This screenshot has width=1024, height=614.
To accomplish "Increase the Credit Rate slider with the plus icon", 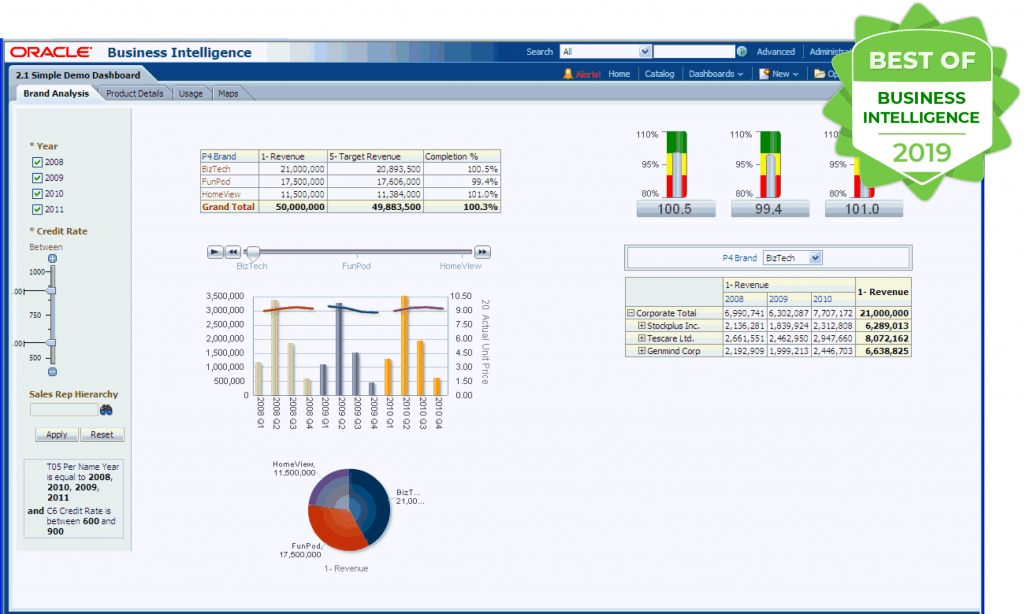I will (52, 259).
